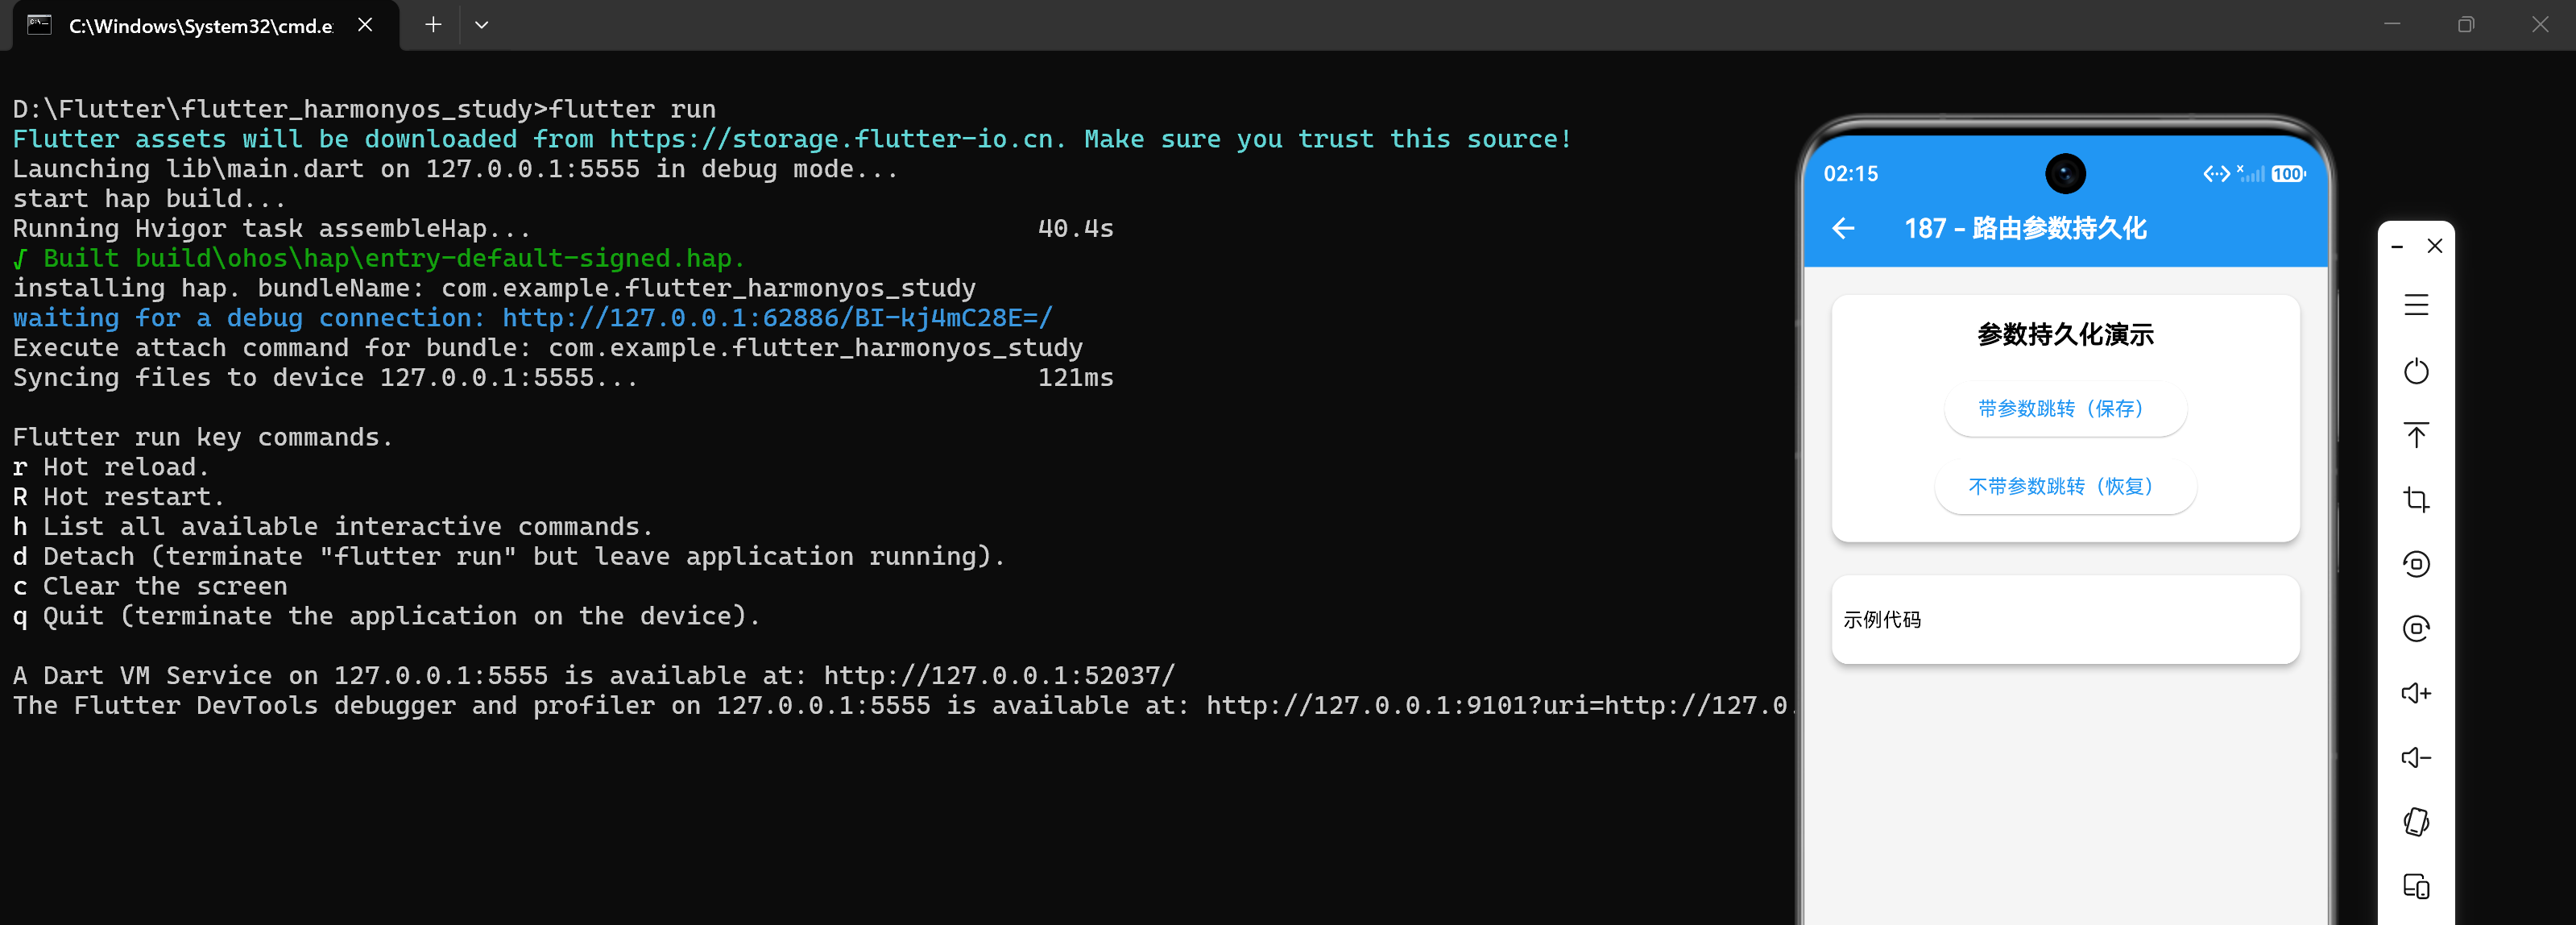
Task: Click the emulator power button icon
Action: pyautogui.click(x=2416, y=371)
